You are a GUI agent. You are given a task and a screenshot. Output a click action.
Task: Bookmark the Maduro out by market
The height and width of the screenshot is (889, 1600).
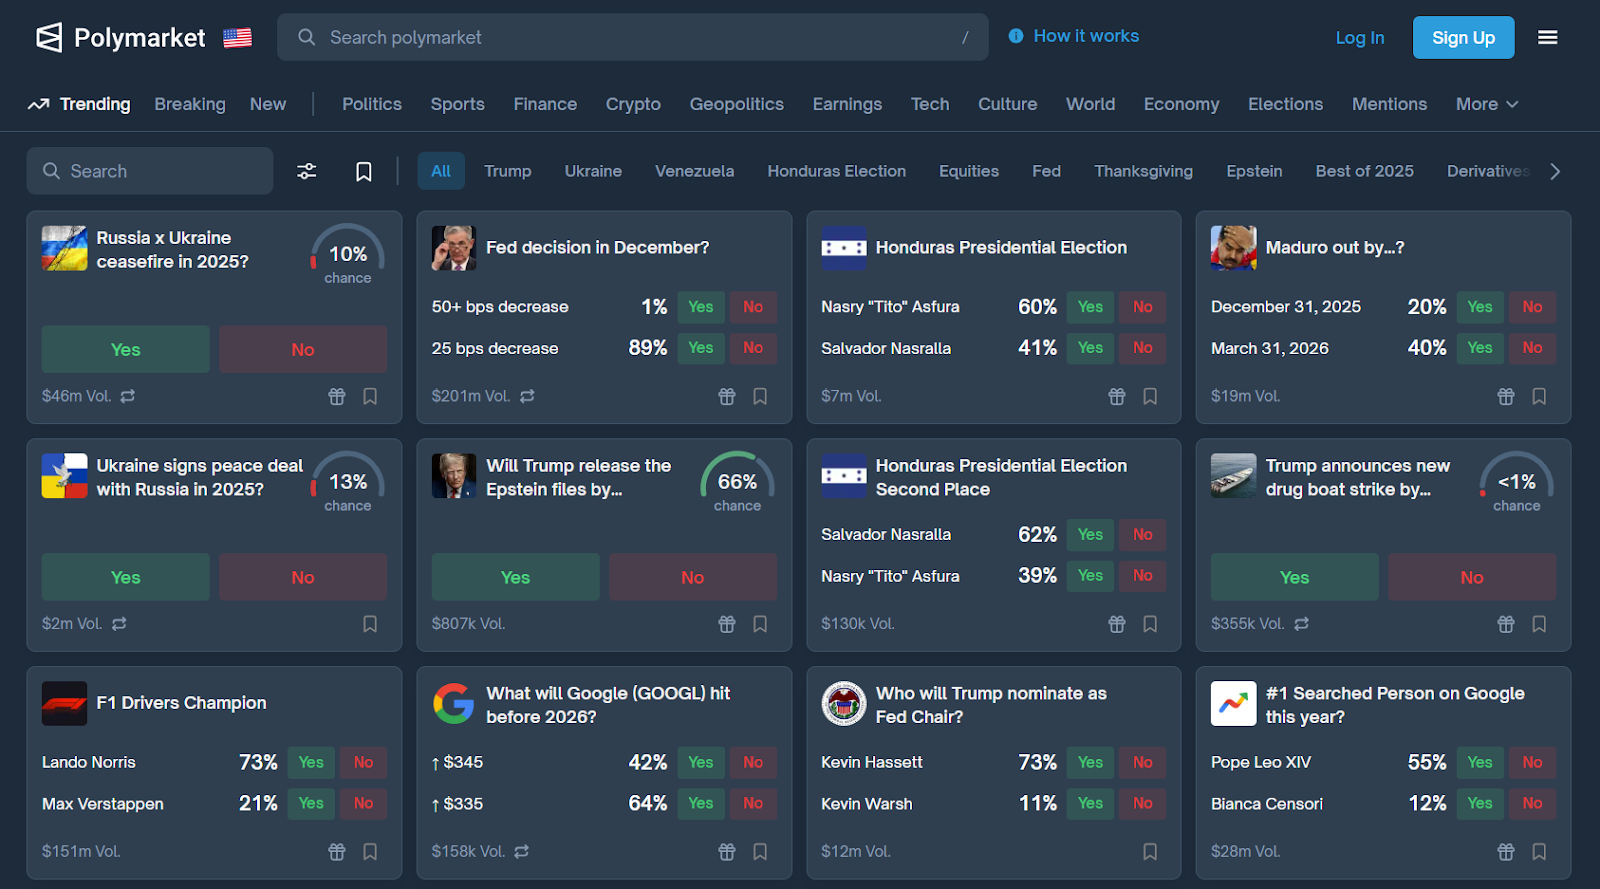pos(1539,396)
